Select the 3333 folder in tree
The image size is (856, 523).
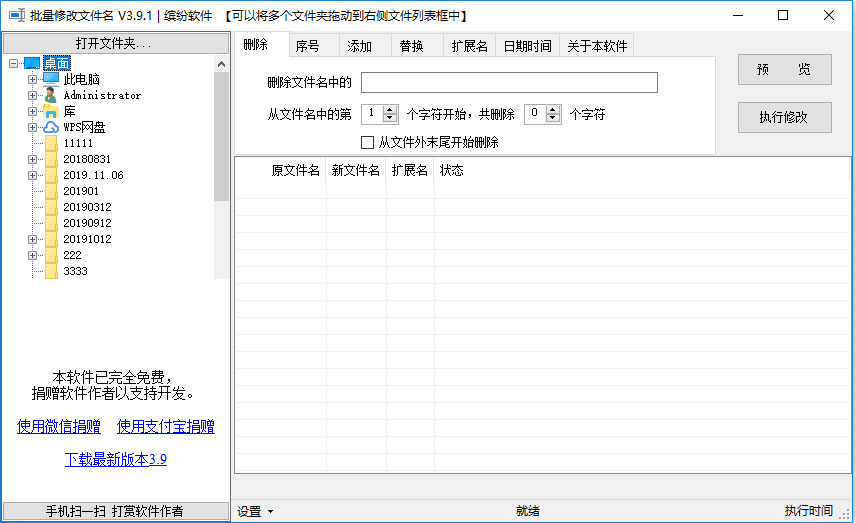coord(75,271)
